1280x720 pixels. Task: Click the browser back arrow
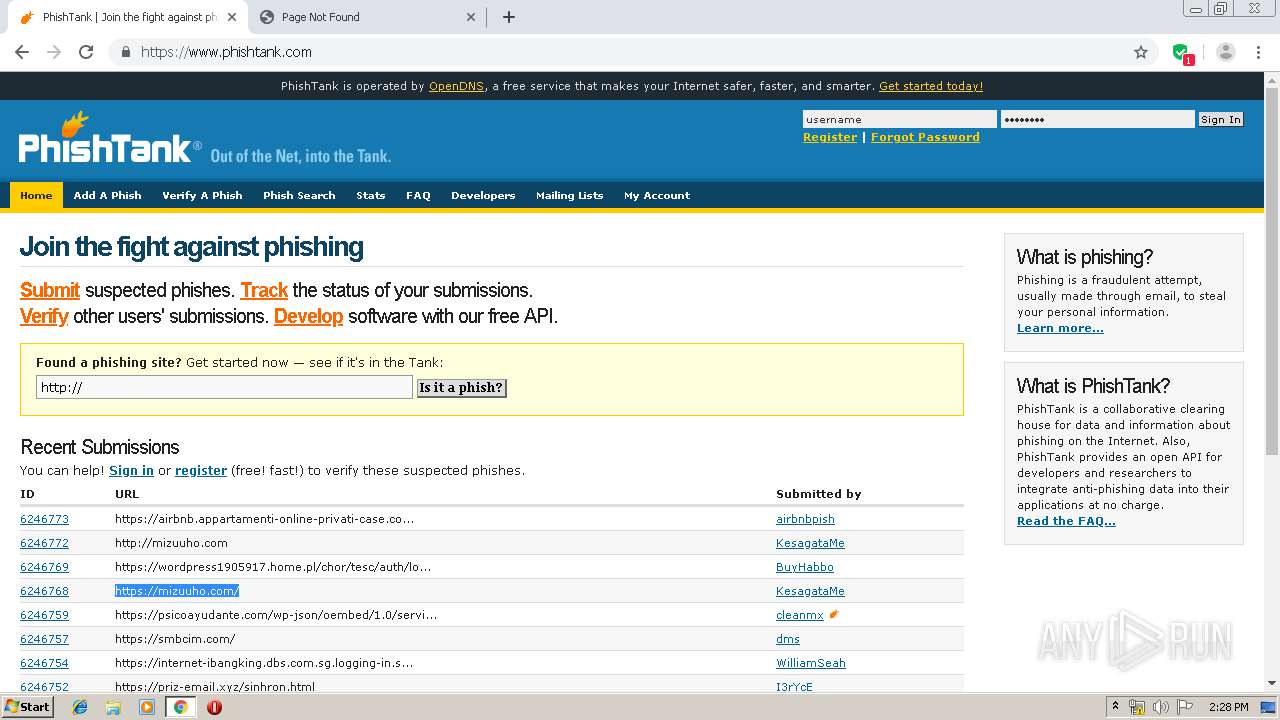[x=22, y=52]
